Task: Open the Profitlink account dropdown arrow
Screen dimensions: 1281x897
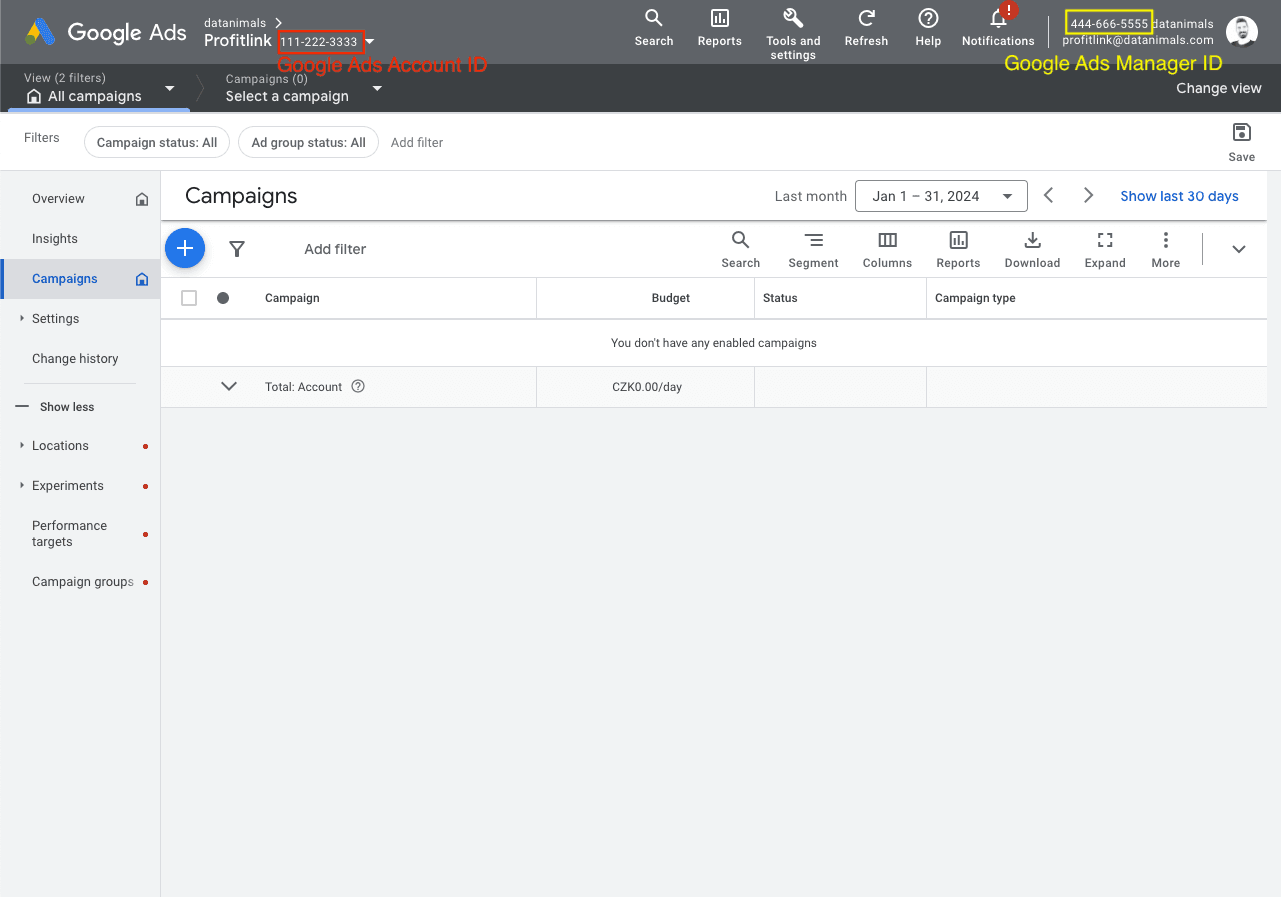Action: click(x=370, y=42)
